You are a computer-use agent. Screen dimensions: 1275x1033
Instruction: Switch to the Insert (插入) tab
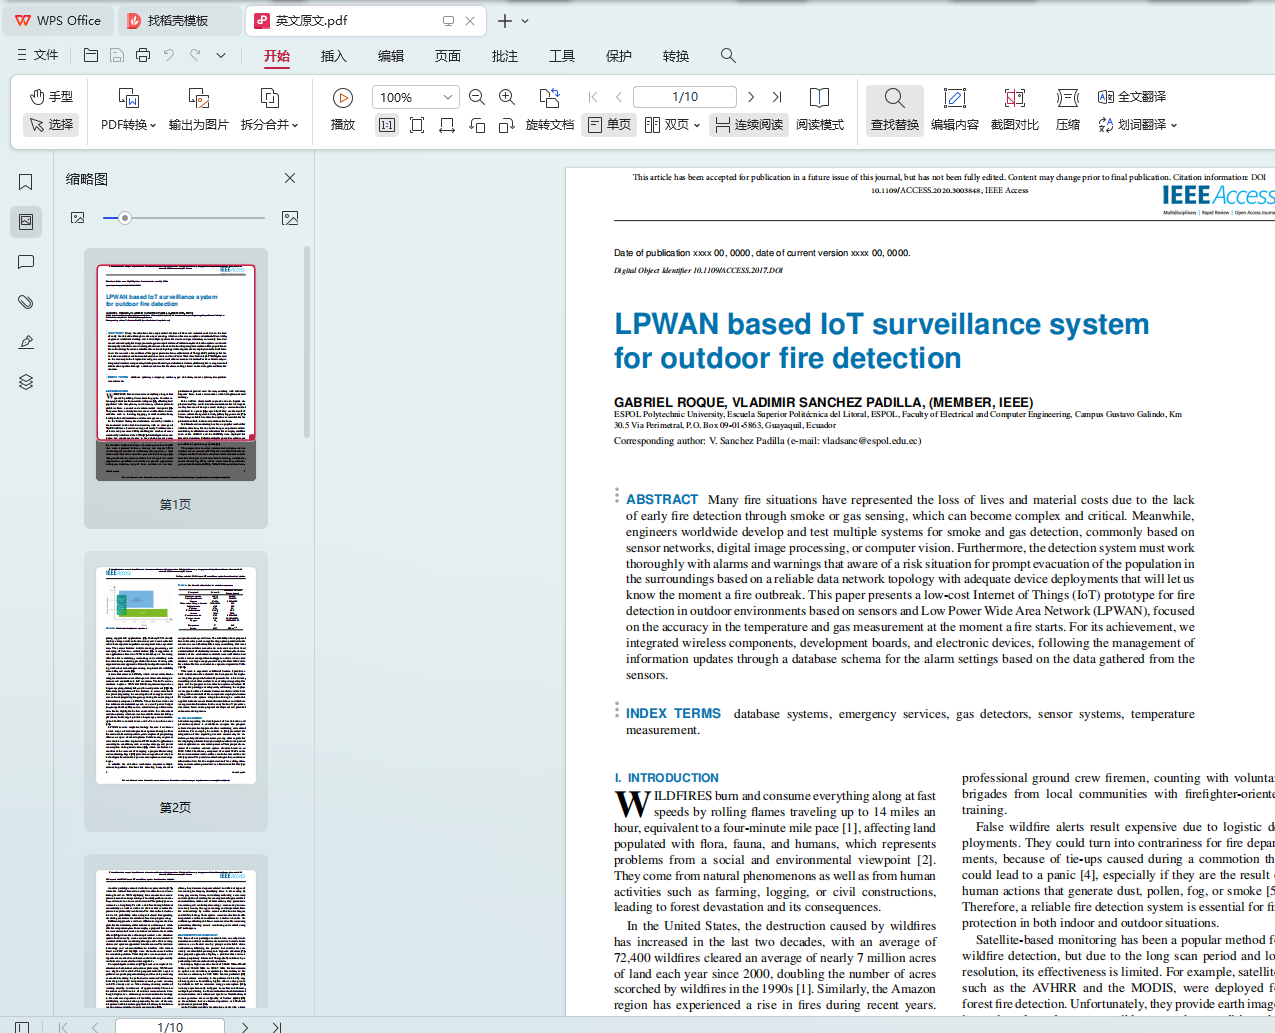(333, 56)
